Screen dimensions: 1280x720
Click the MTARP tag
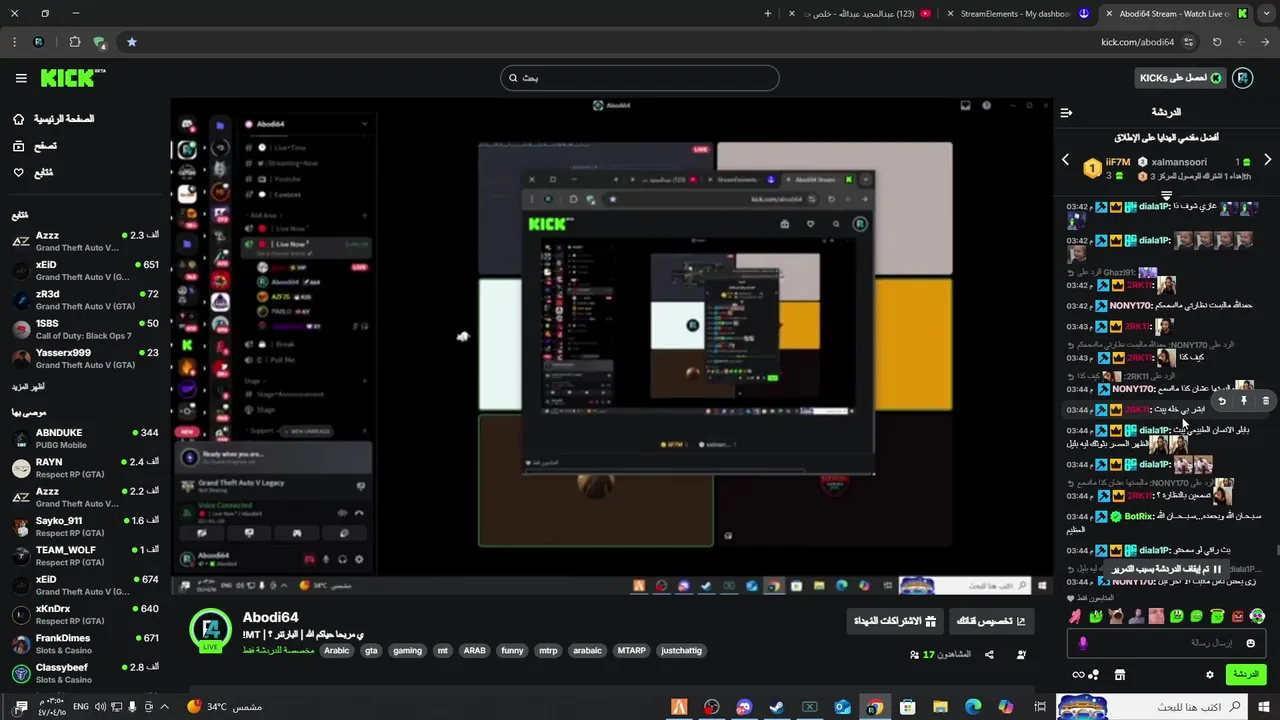[631, 651]
